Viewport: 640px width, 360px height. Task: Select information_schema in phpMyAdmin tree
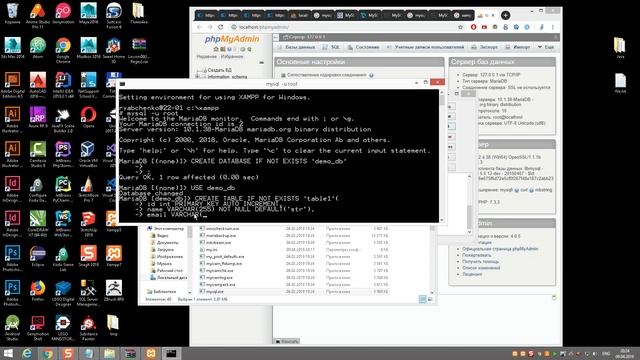[227, 77]
